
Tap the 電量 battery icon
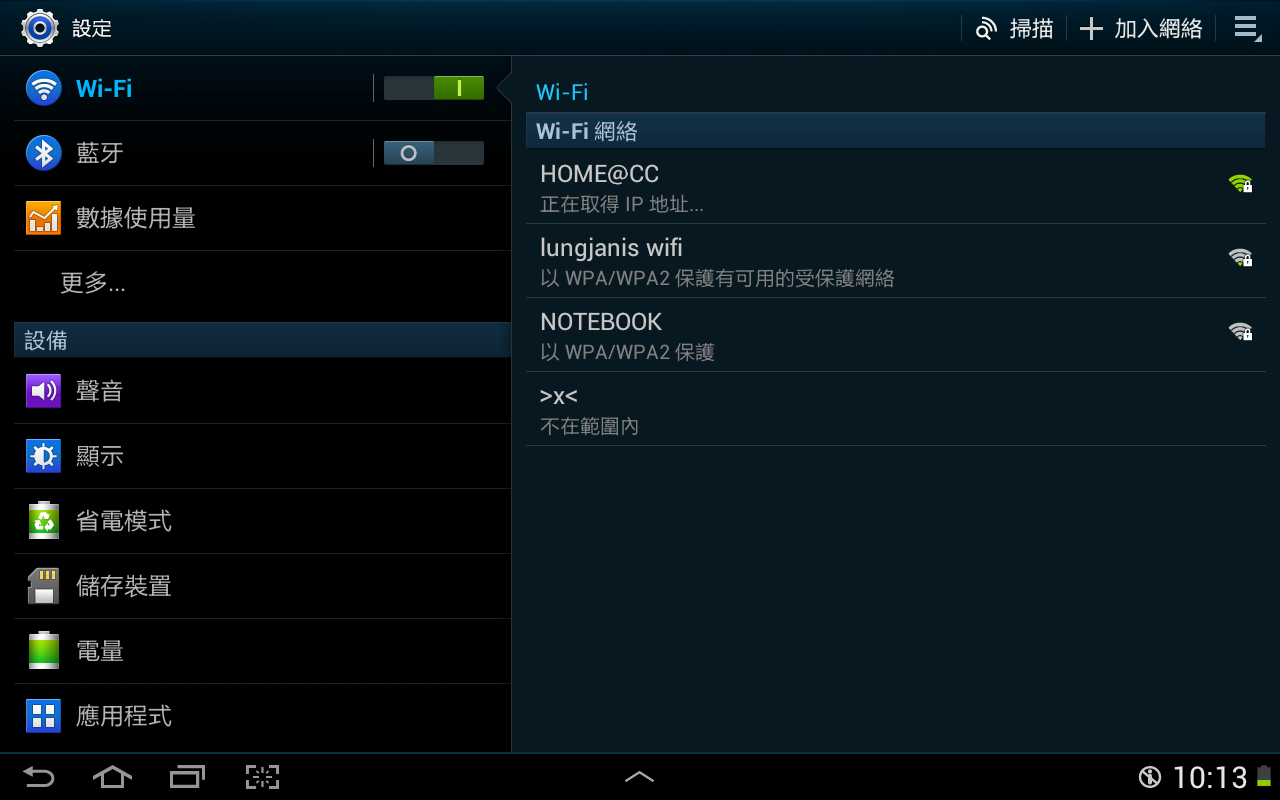click(44, 651)
